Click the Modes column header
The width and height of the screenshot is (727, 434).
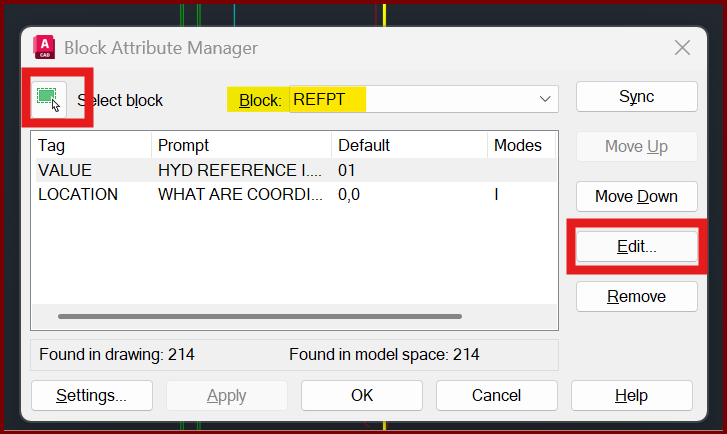(522, 146)
